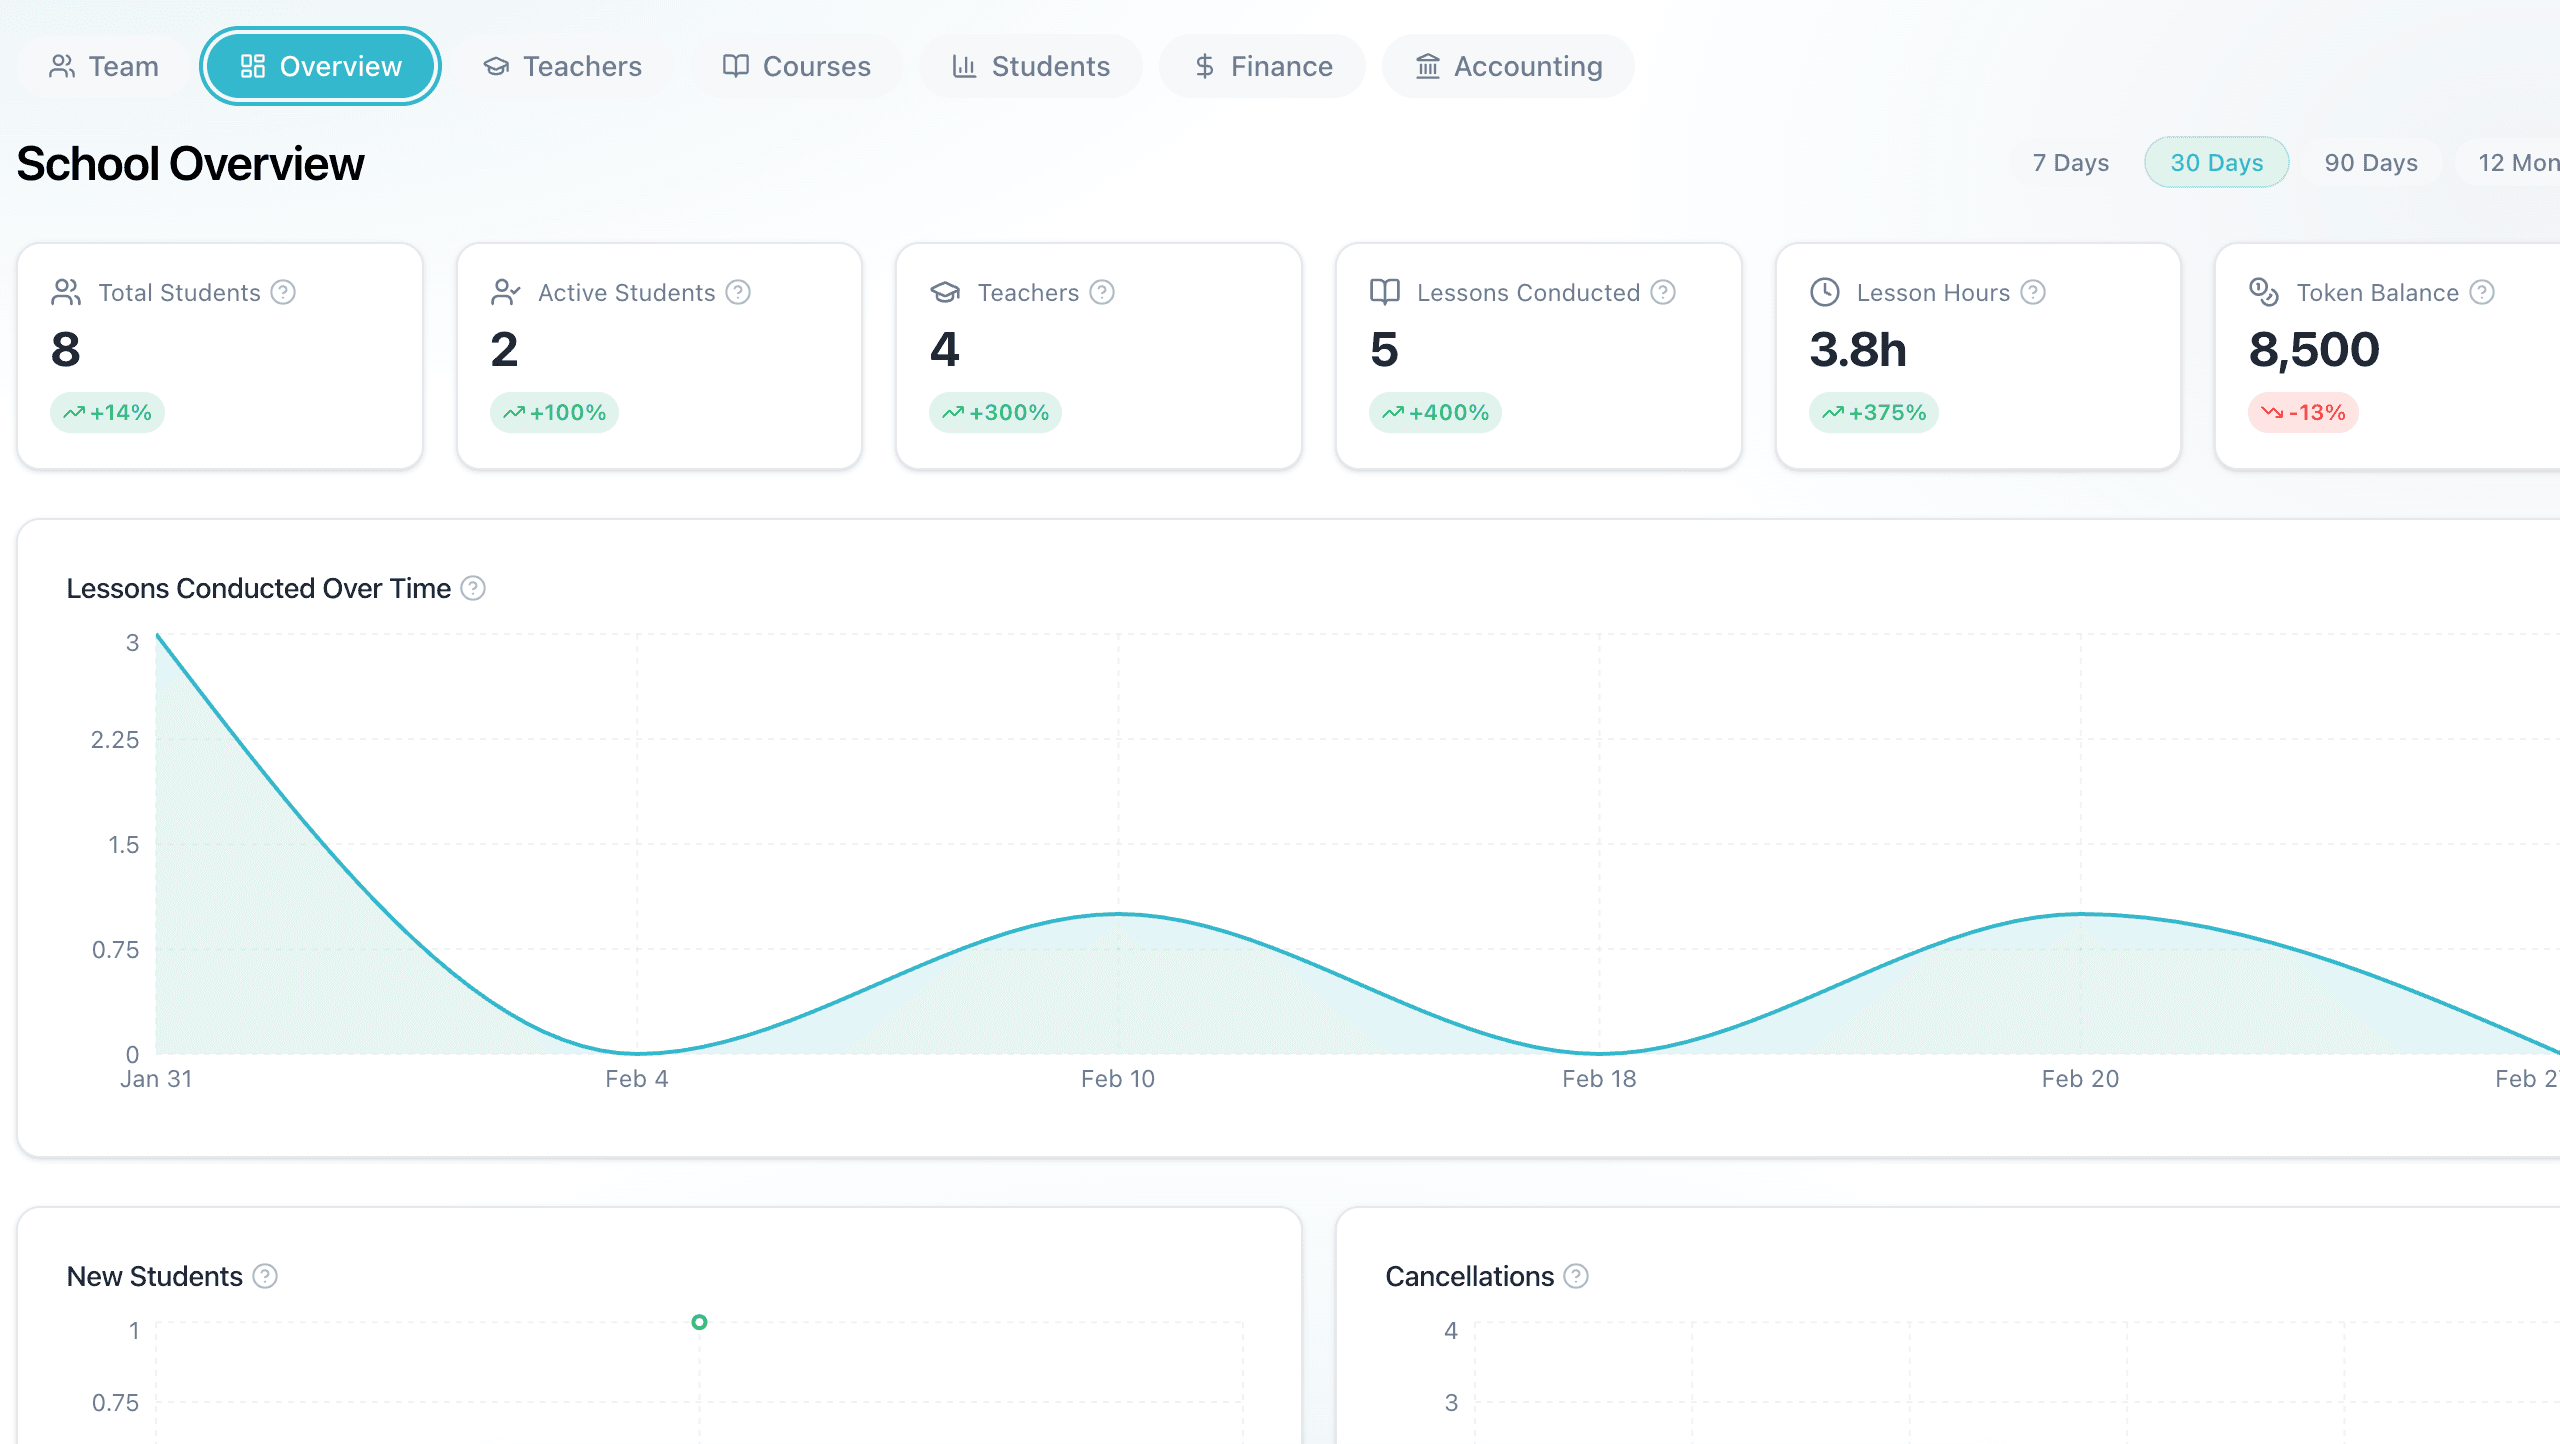Click the data point on the New Students chart
2560x1444 pixels.
pos(698,1322)
